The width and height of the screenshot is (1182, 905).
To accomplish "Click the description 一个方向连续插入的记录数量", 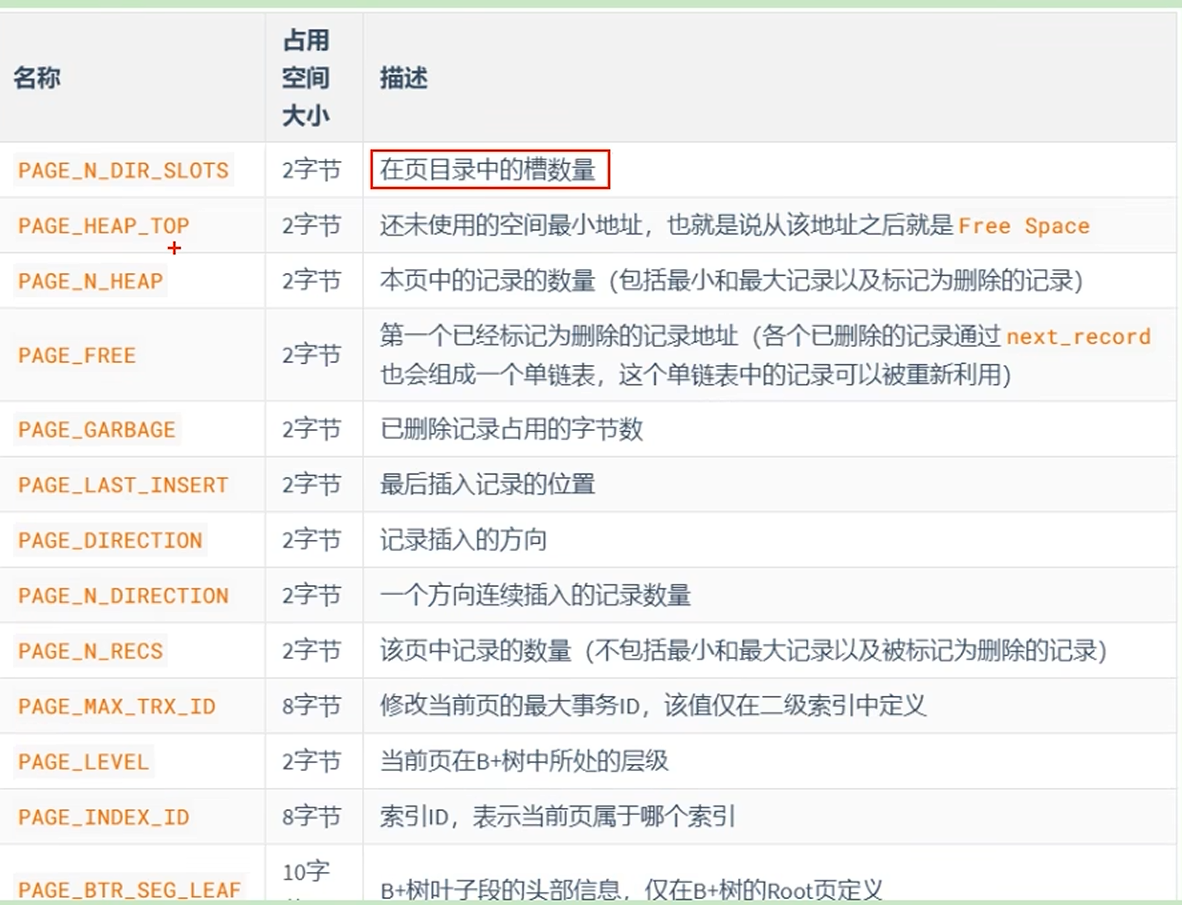I will tap(535, 595).
